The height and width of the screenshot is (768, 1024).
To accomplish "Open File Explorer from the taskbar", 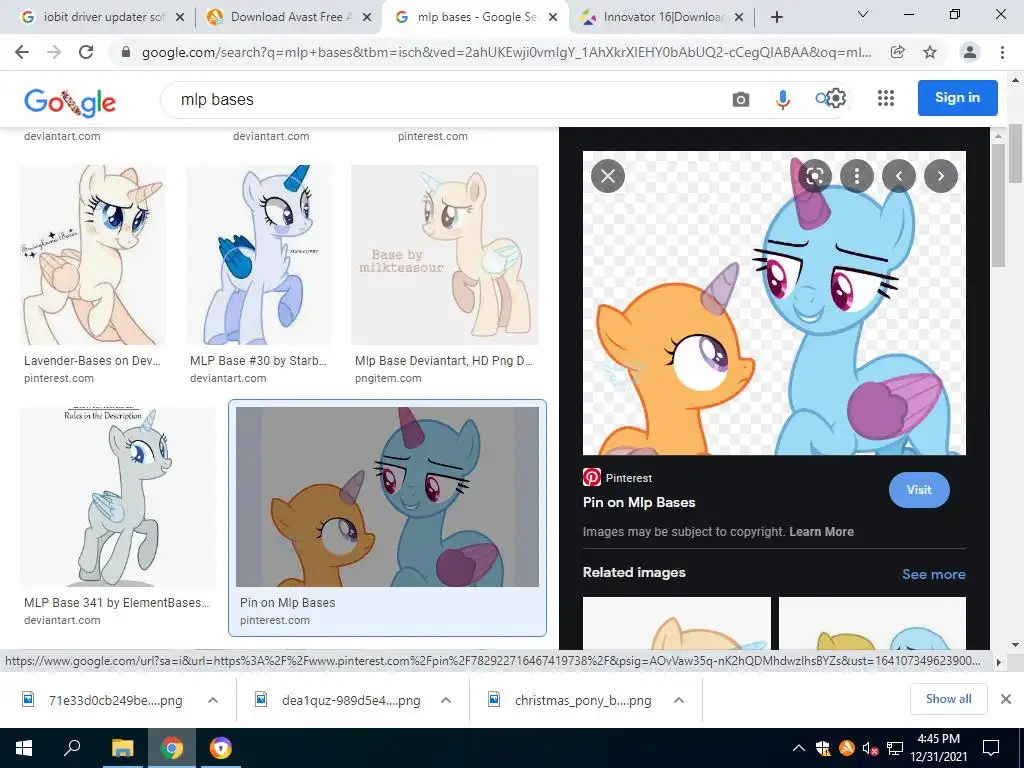I will (122, 748).
